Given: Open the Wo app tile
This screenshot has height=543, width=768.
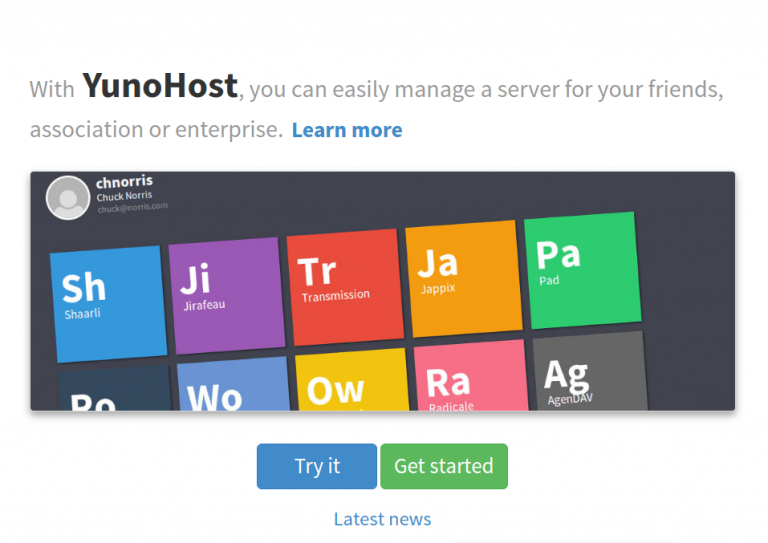Looking at the screenshot, I should pos(233,384).
